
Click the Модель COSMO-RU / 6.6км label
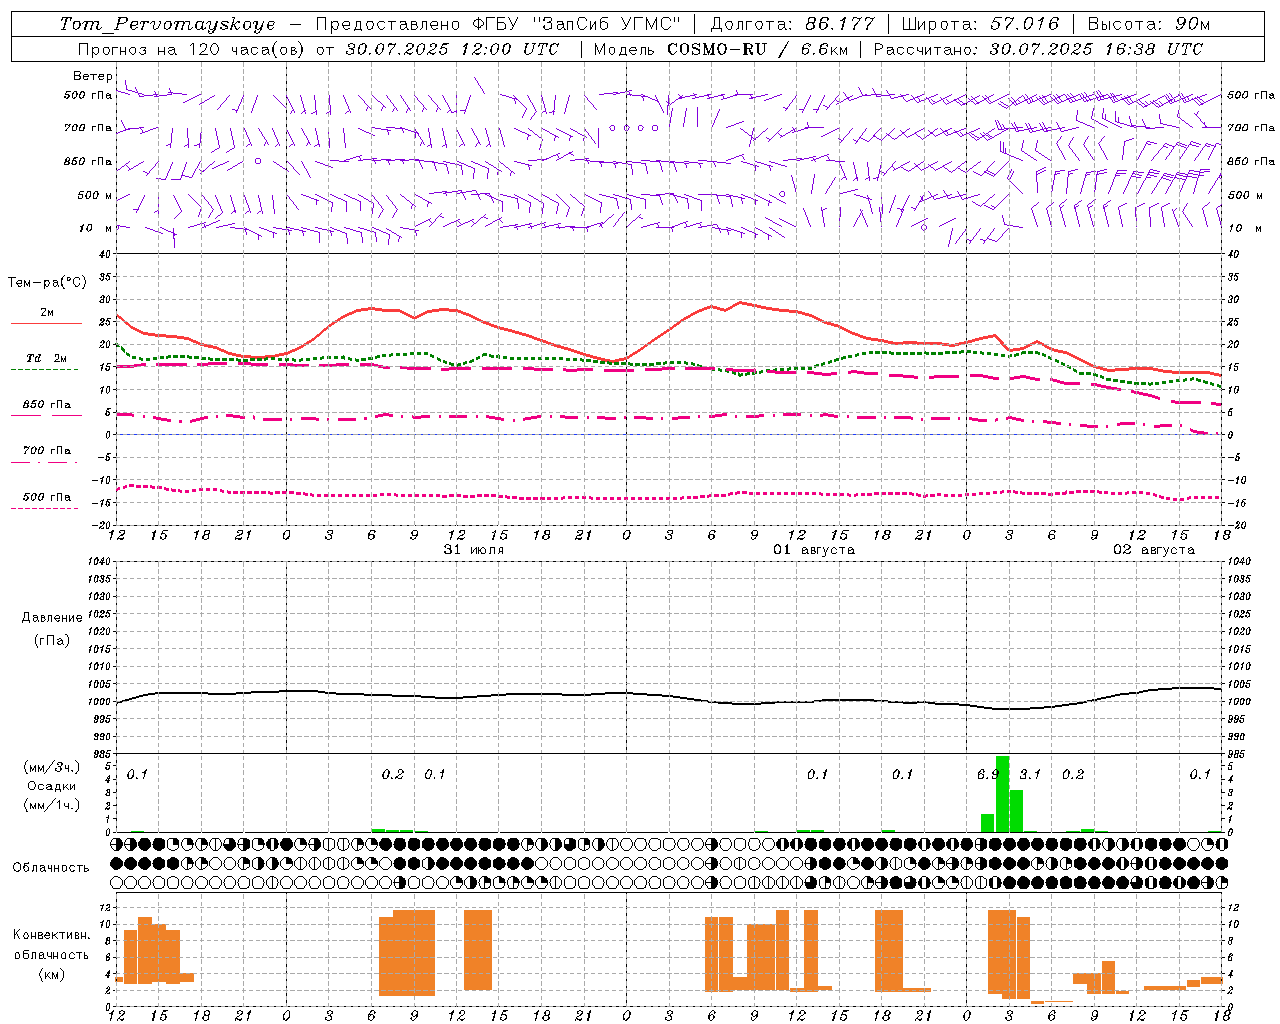[720, 49]
